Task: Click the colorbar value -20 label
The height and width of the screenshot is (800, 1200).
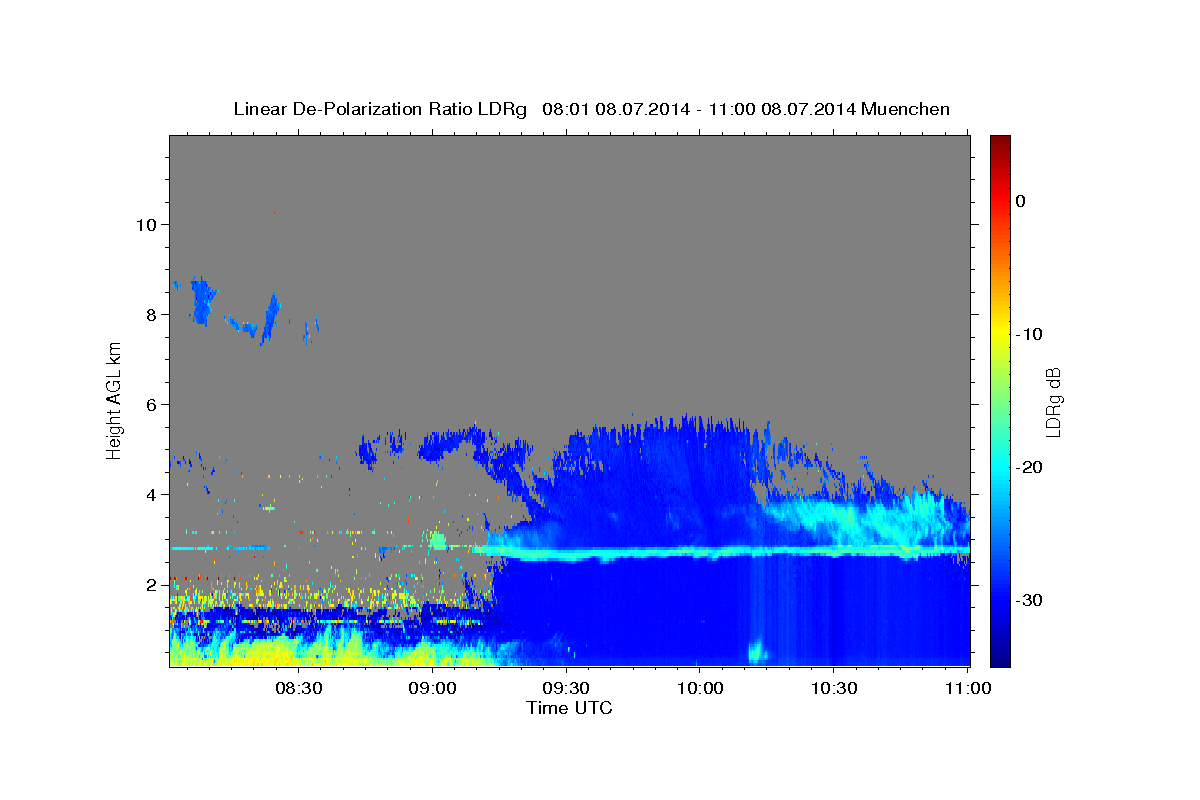Action: coord(1029,467)
